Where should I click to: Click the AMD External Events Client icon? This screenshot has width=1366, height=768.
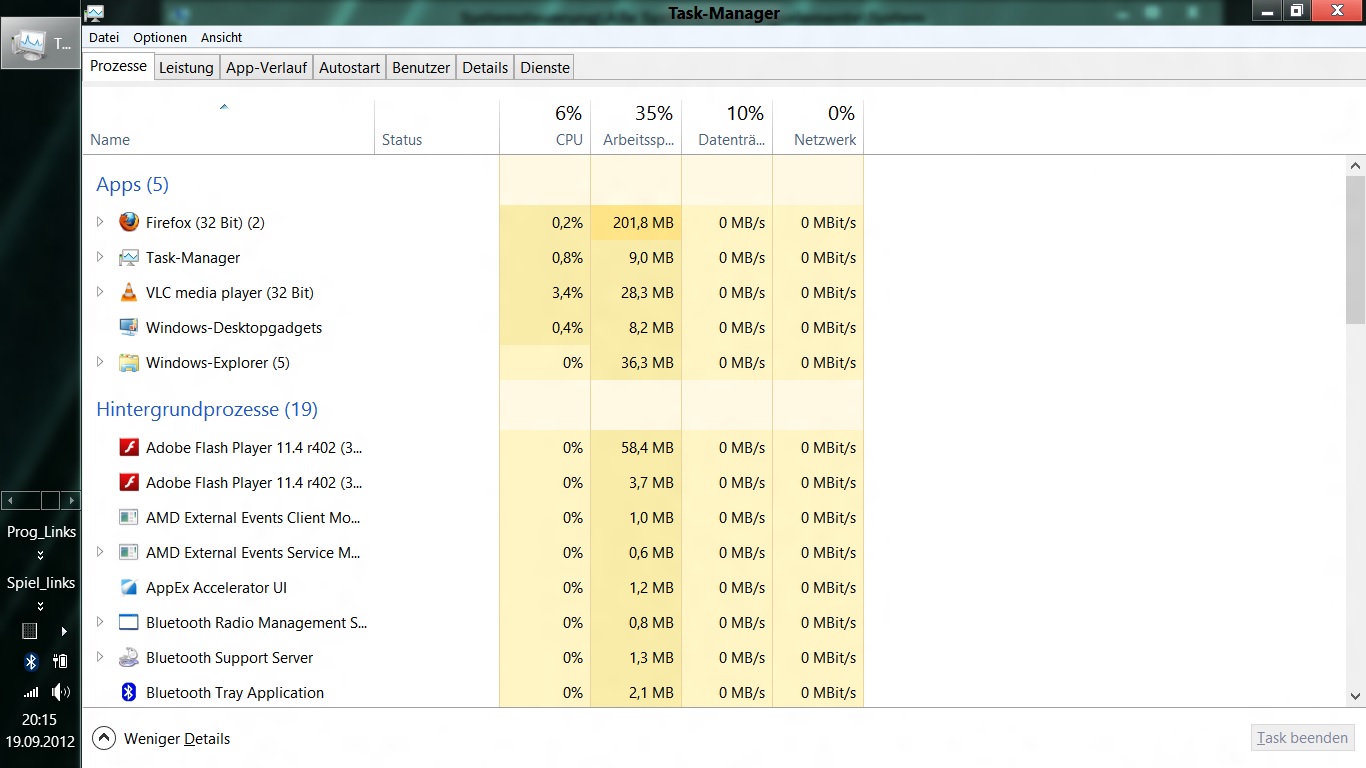pos(129,517)
